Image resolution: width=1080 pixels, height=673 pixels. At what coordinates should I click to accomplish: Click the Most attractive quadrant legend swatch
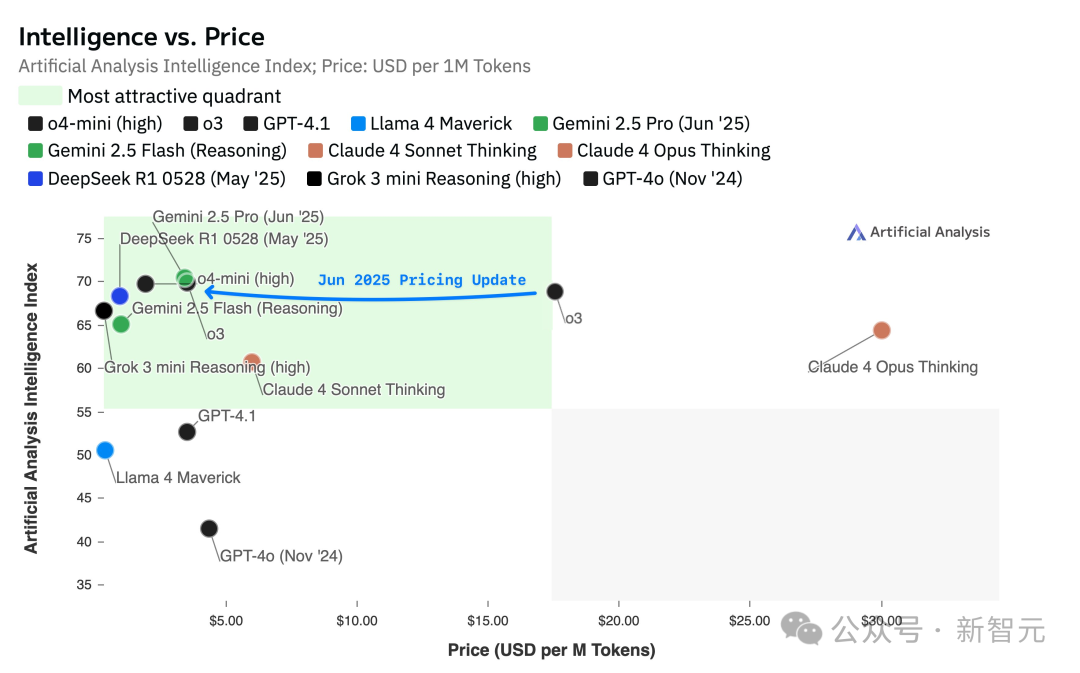pyautogui.click(x=40, y=96)
